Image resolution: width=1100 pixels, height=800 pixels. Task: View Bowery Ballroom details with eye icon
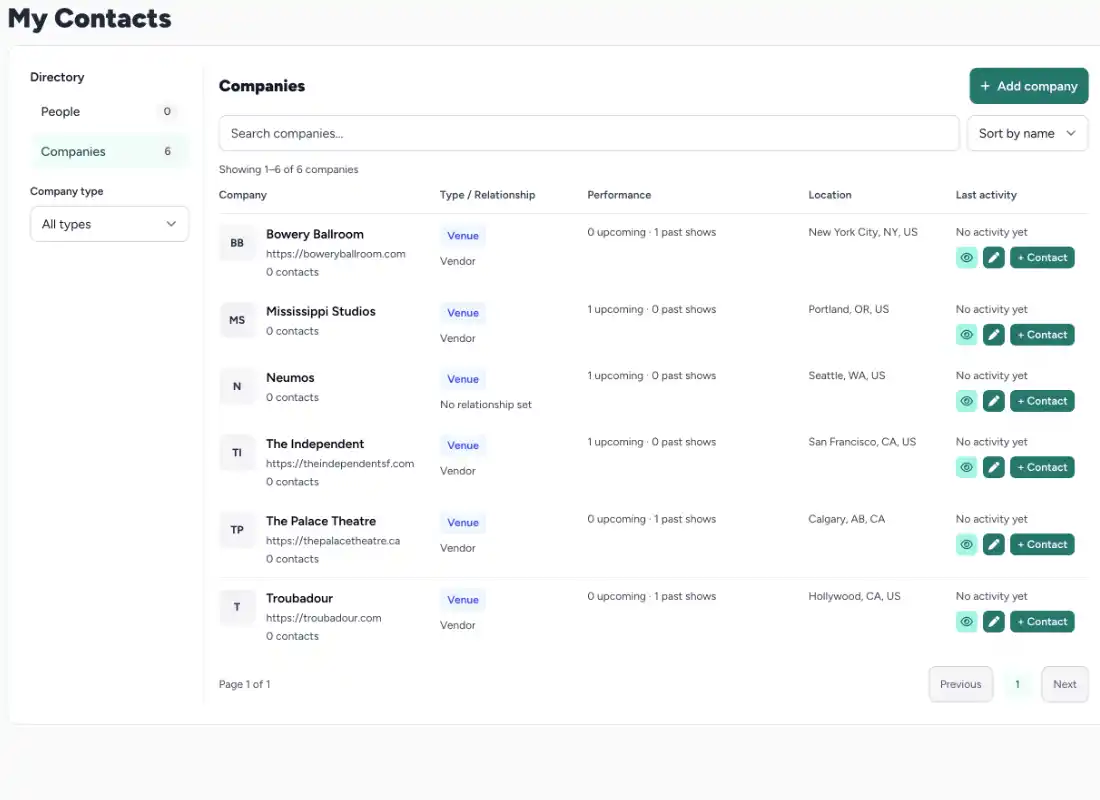tap(966, 258)
